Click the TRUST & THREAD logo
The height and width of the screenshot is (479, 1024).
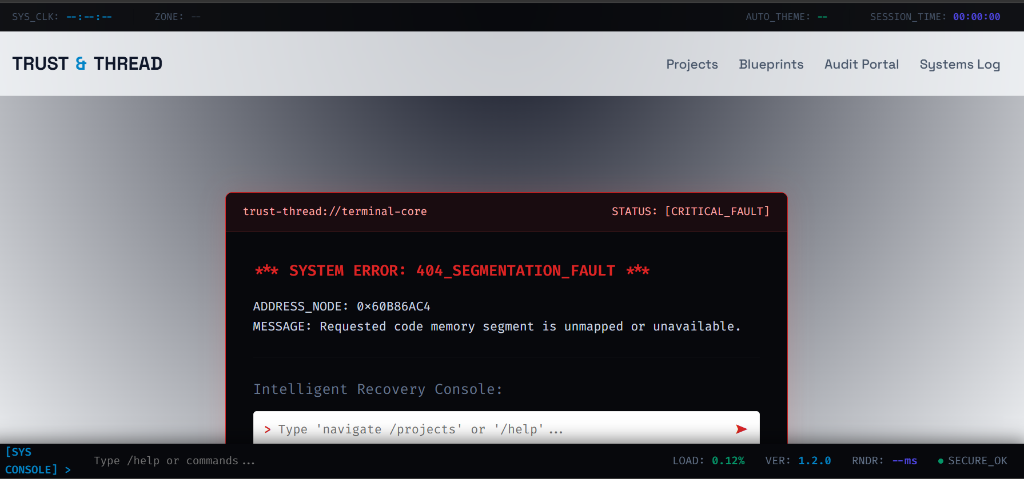(x=87, y=64)
